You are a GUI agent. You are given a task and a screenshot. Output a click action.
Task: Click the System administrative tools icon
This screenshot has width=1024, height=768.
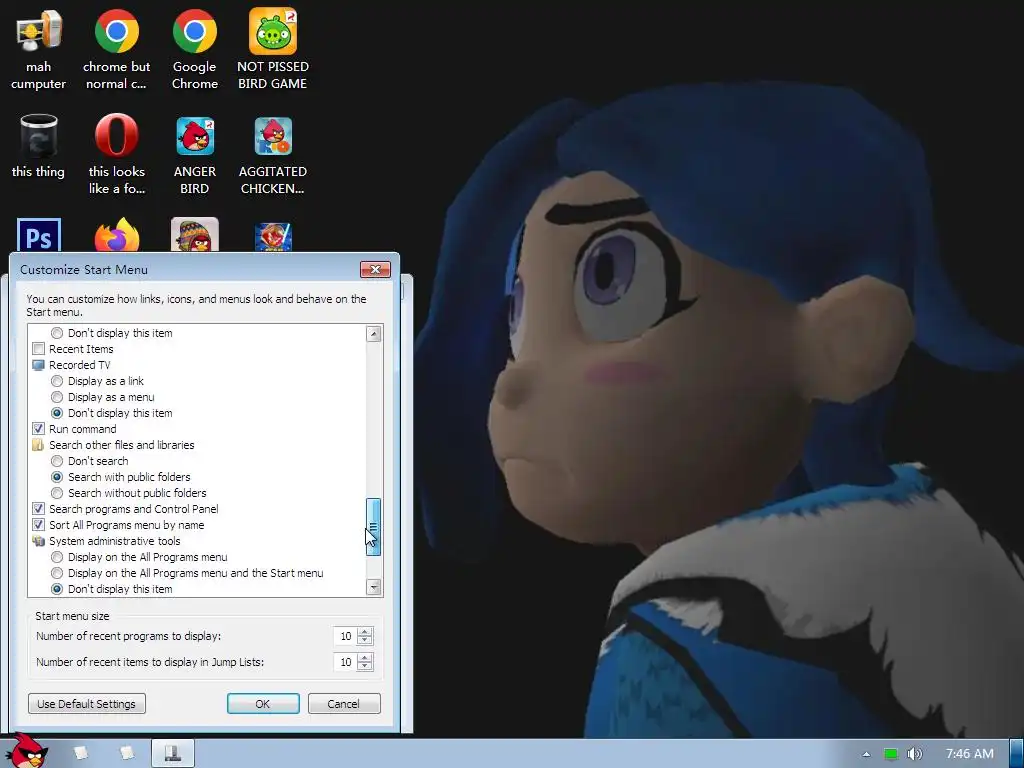click(39, 541)
